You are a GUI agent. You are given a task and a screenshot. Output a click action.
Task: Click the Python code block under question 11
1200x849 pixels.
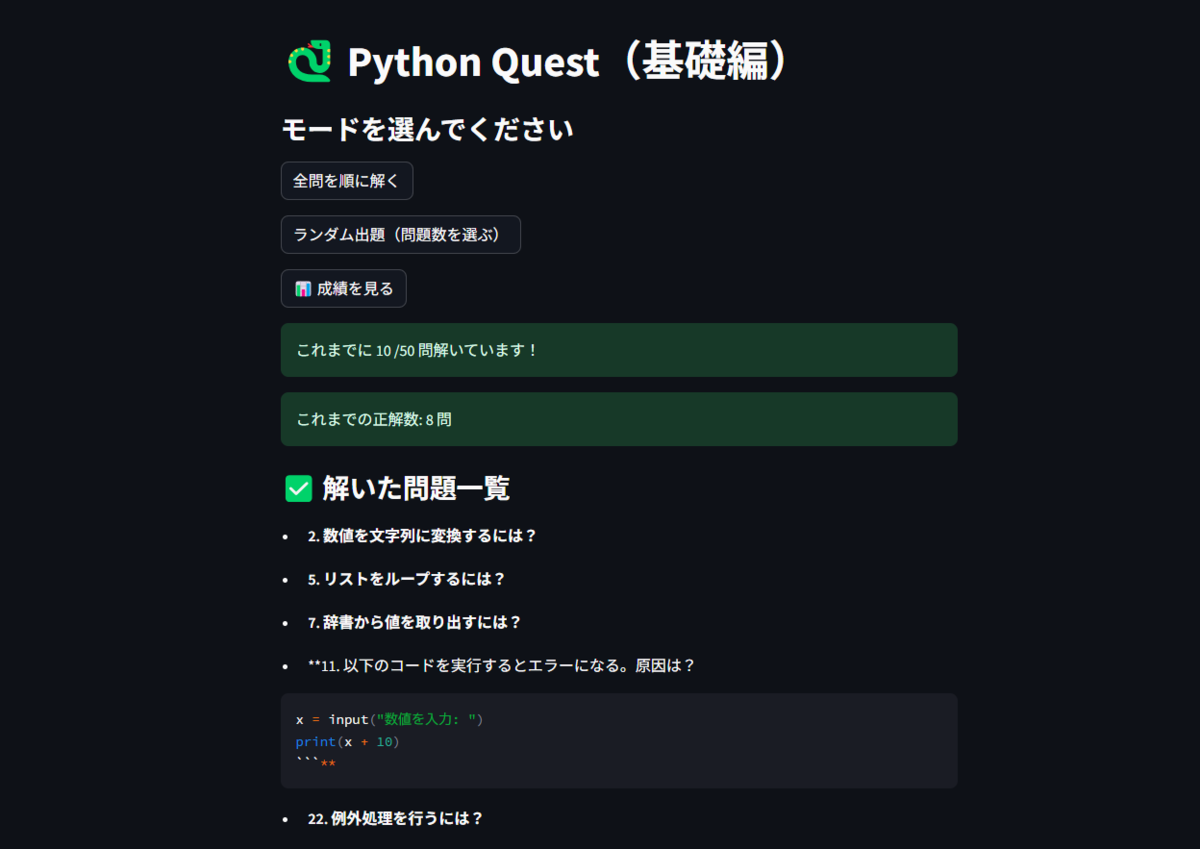click(618, 740)
